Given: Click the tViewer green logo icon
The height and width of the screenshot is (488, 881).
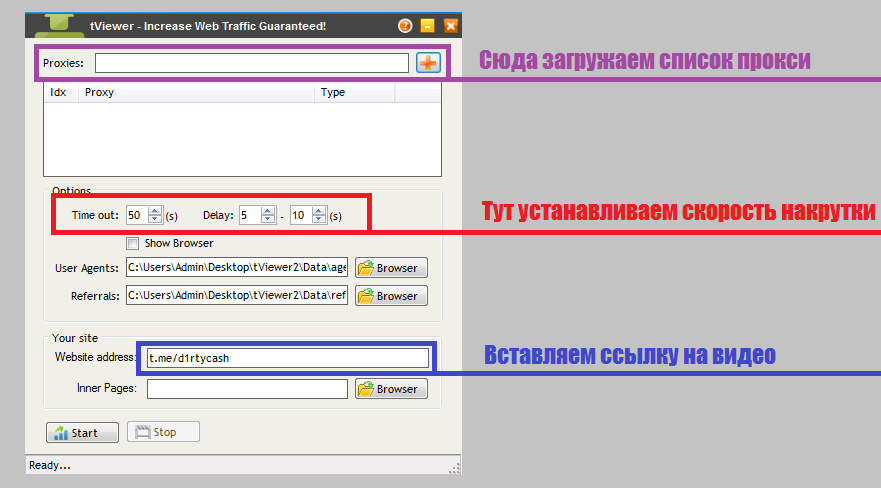Looking at the screenshot, I should click(66, 25).
